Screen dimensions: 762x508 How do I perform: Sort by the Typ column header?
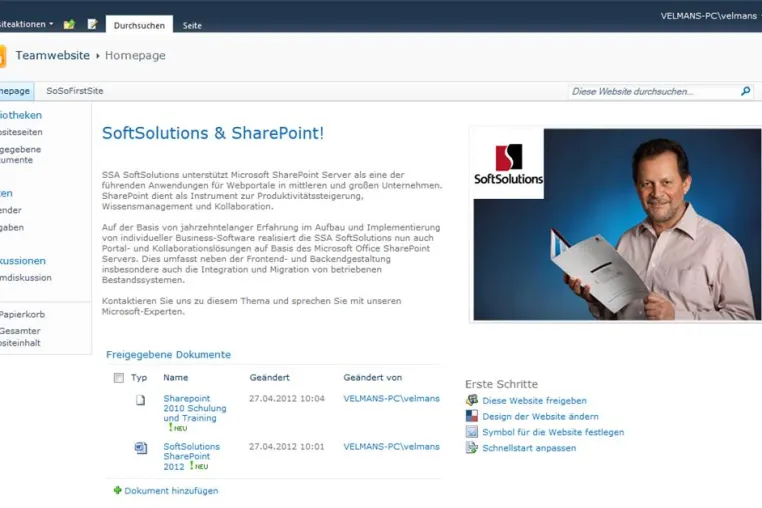tap(139, 377)
